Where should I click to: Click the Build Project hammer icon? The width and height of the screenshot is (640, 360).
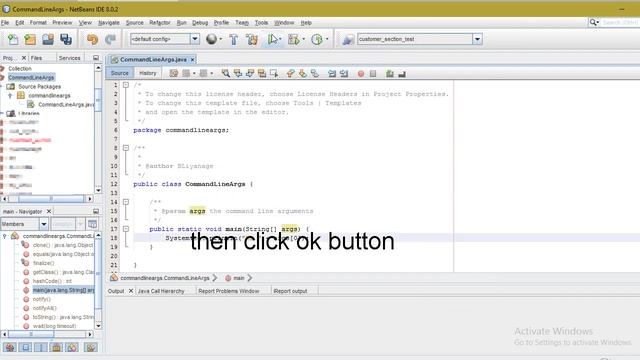pos(234,39)
